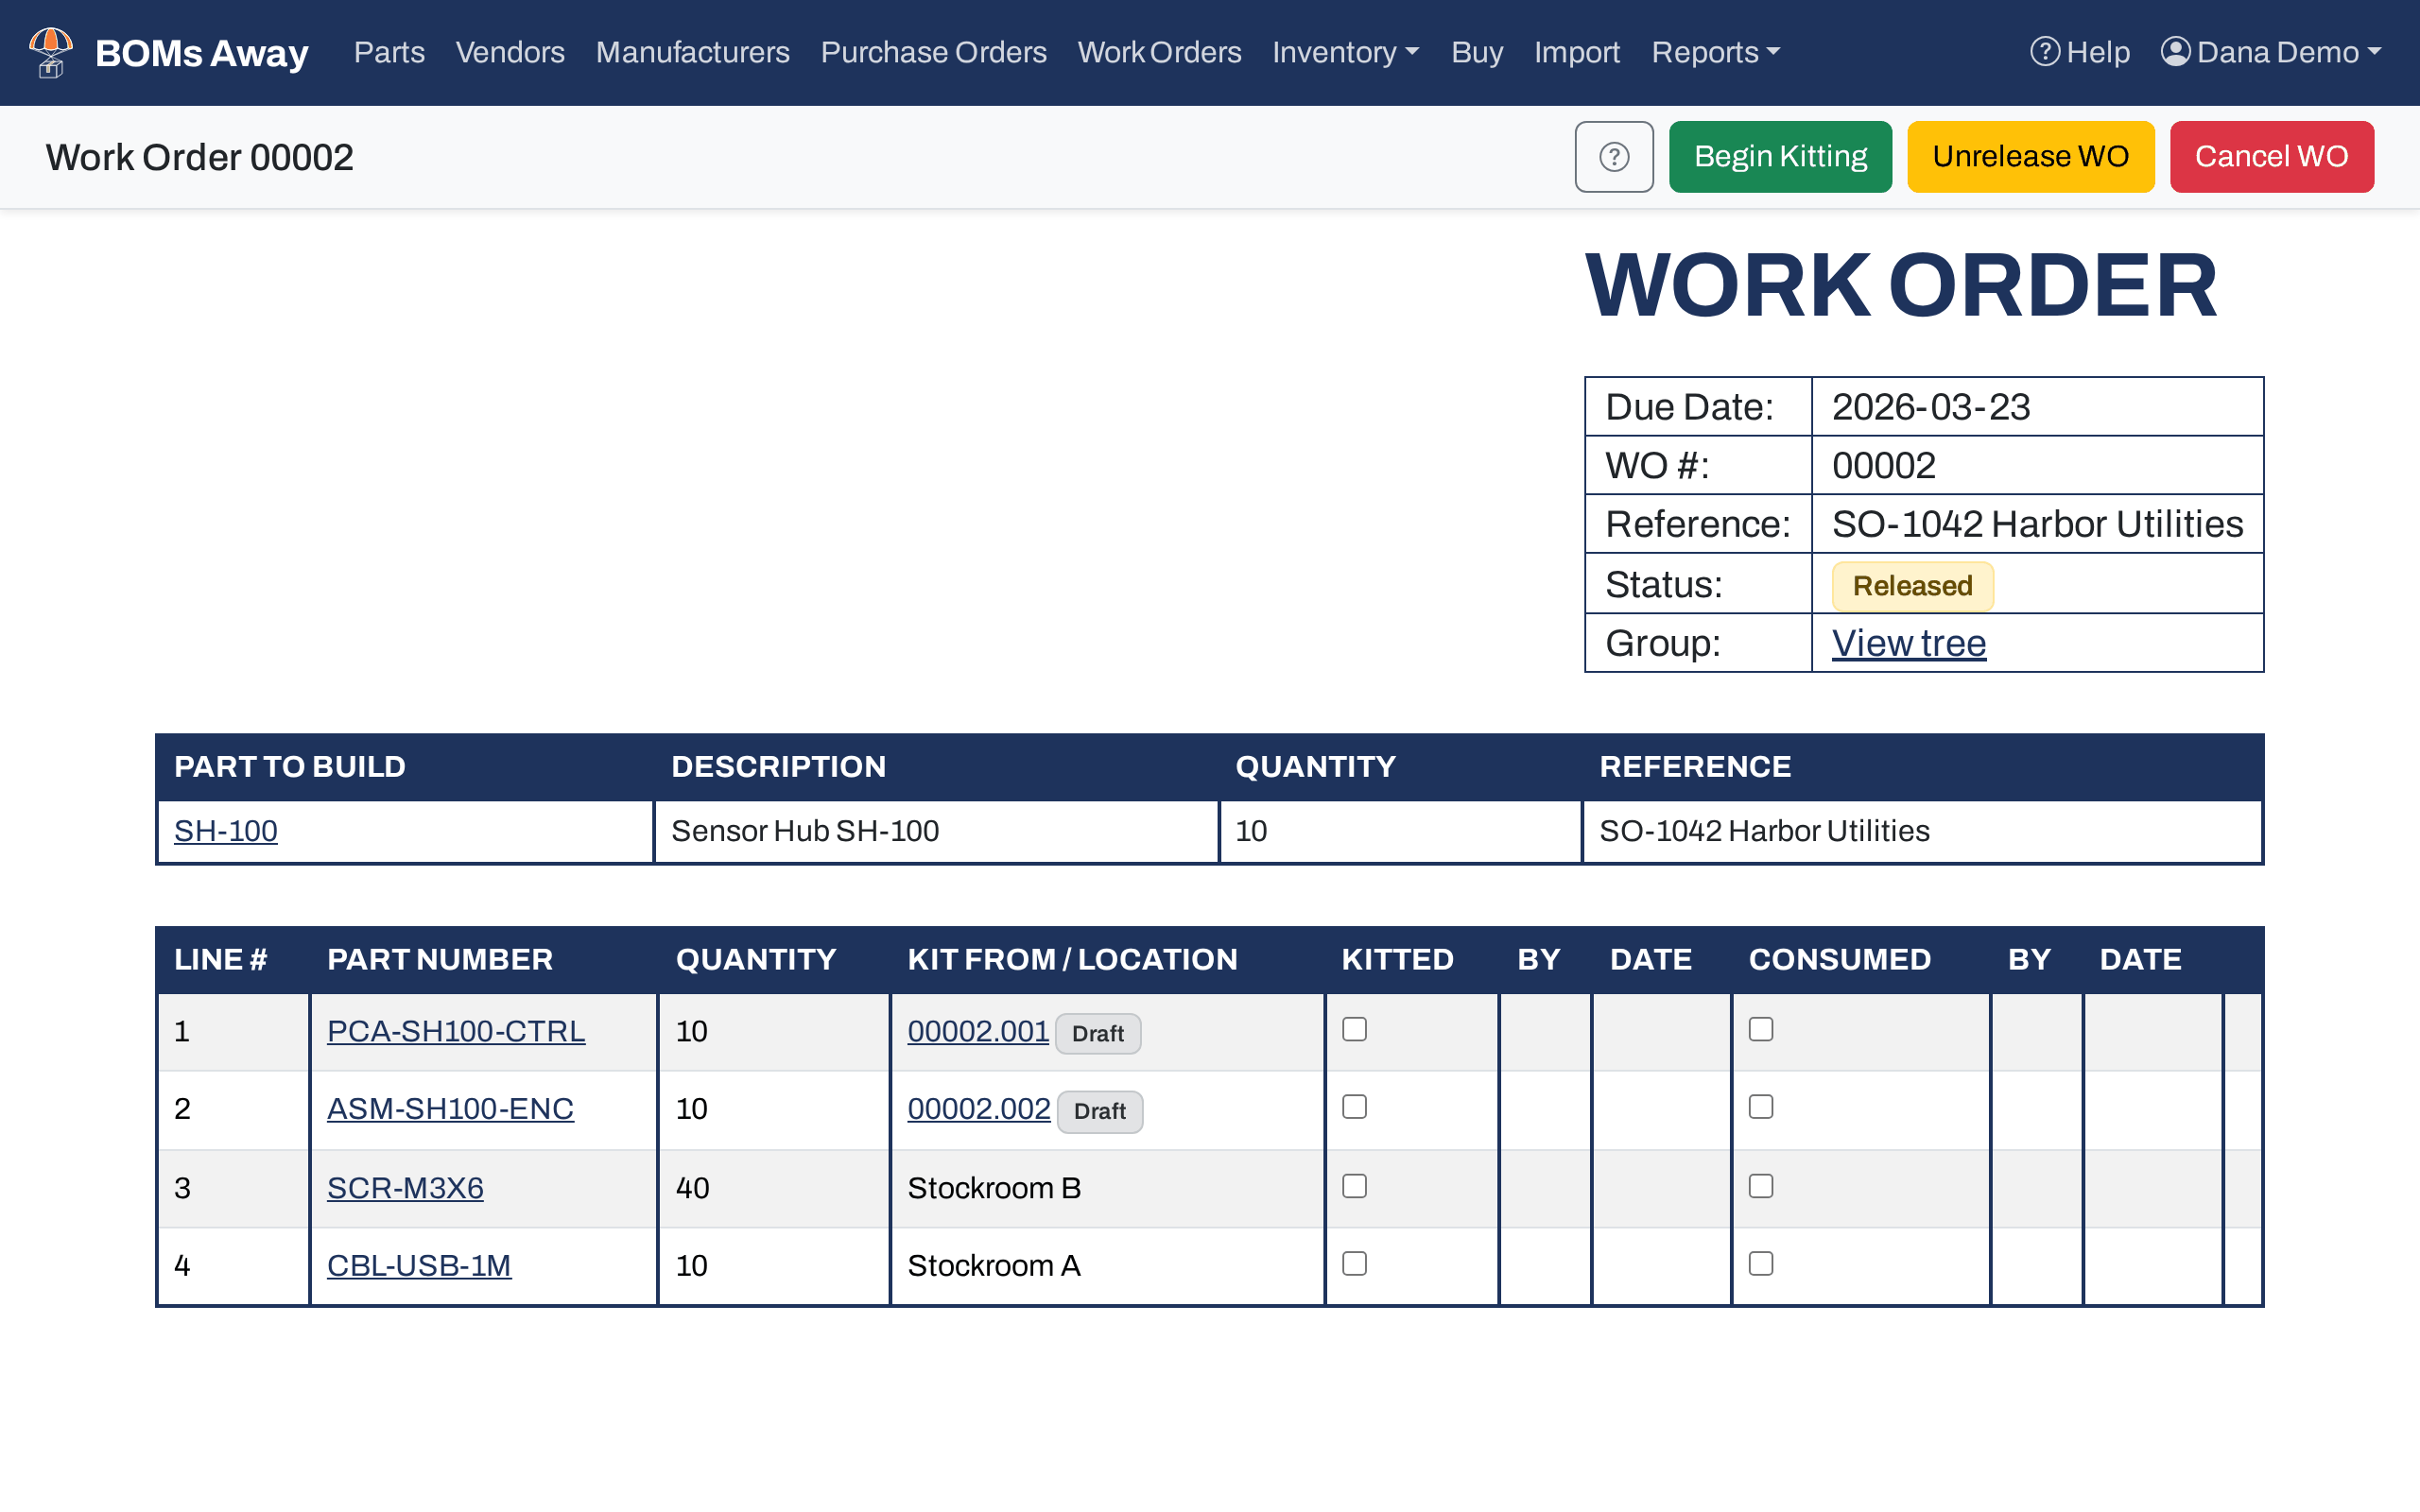Check Kitted for ASM-SH100-ENC line
Viewport: 2420px width, 1512px height.
click(1354, 1107)
